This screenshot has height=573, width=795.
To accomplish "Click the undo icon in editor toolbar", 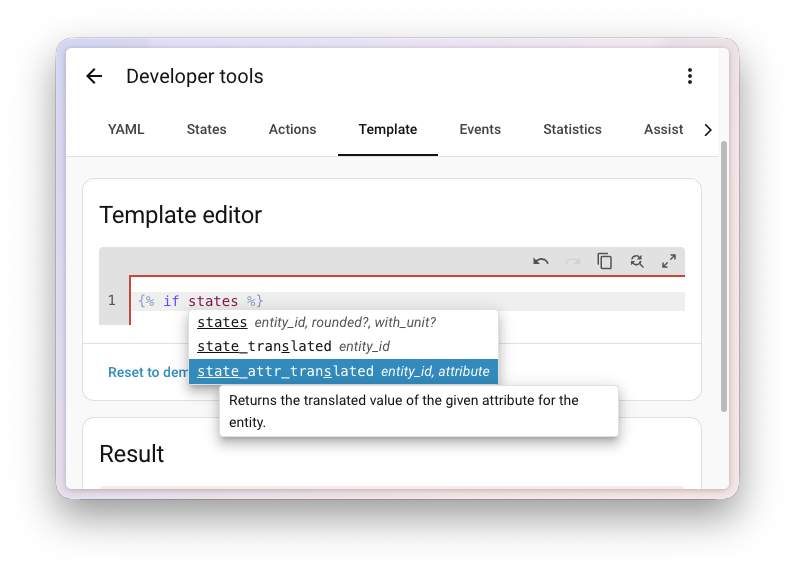I will pos(541,262).
